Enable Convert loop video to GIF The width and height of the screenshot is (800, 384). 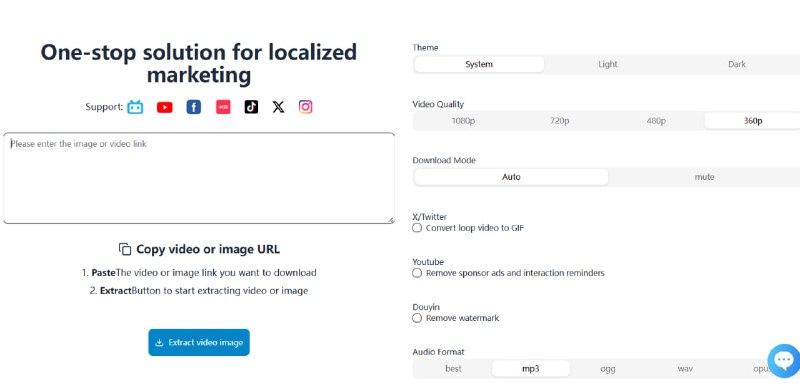point(417,228)
